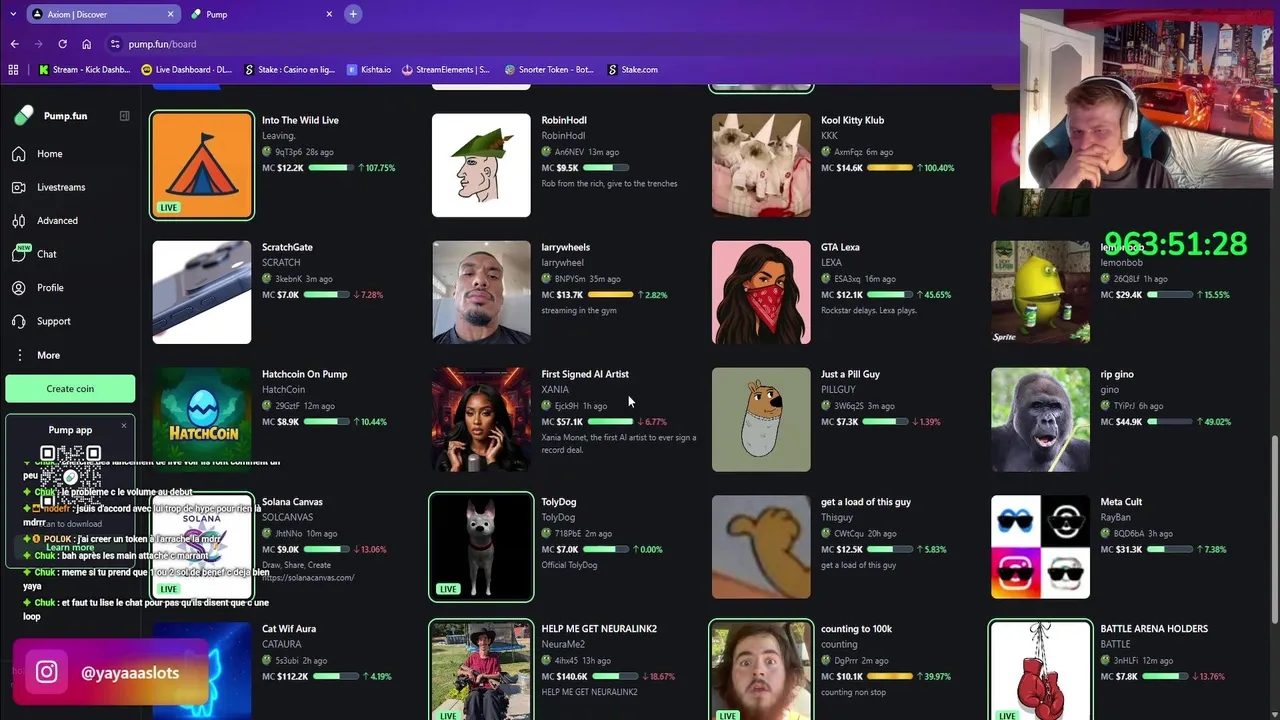Go to browser home page

point(87,44)
